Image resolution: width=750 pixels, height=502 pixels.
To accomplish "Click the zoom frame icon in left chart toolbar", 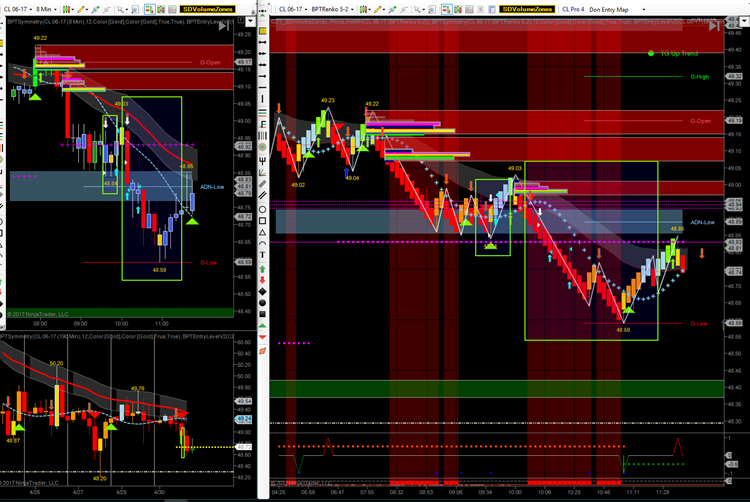I will tap(135, 9).
